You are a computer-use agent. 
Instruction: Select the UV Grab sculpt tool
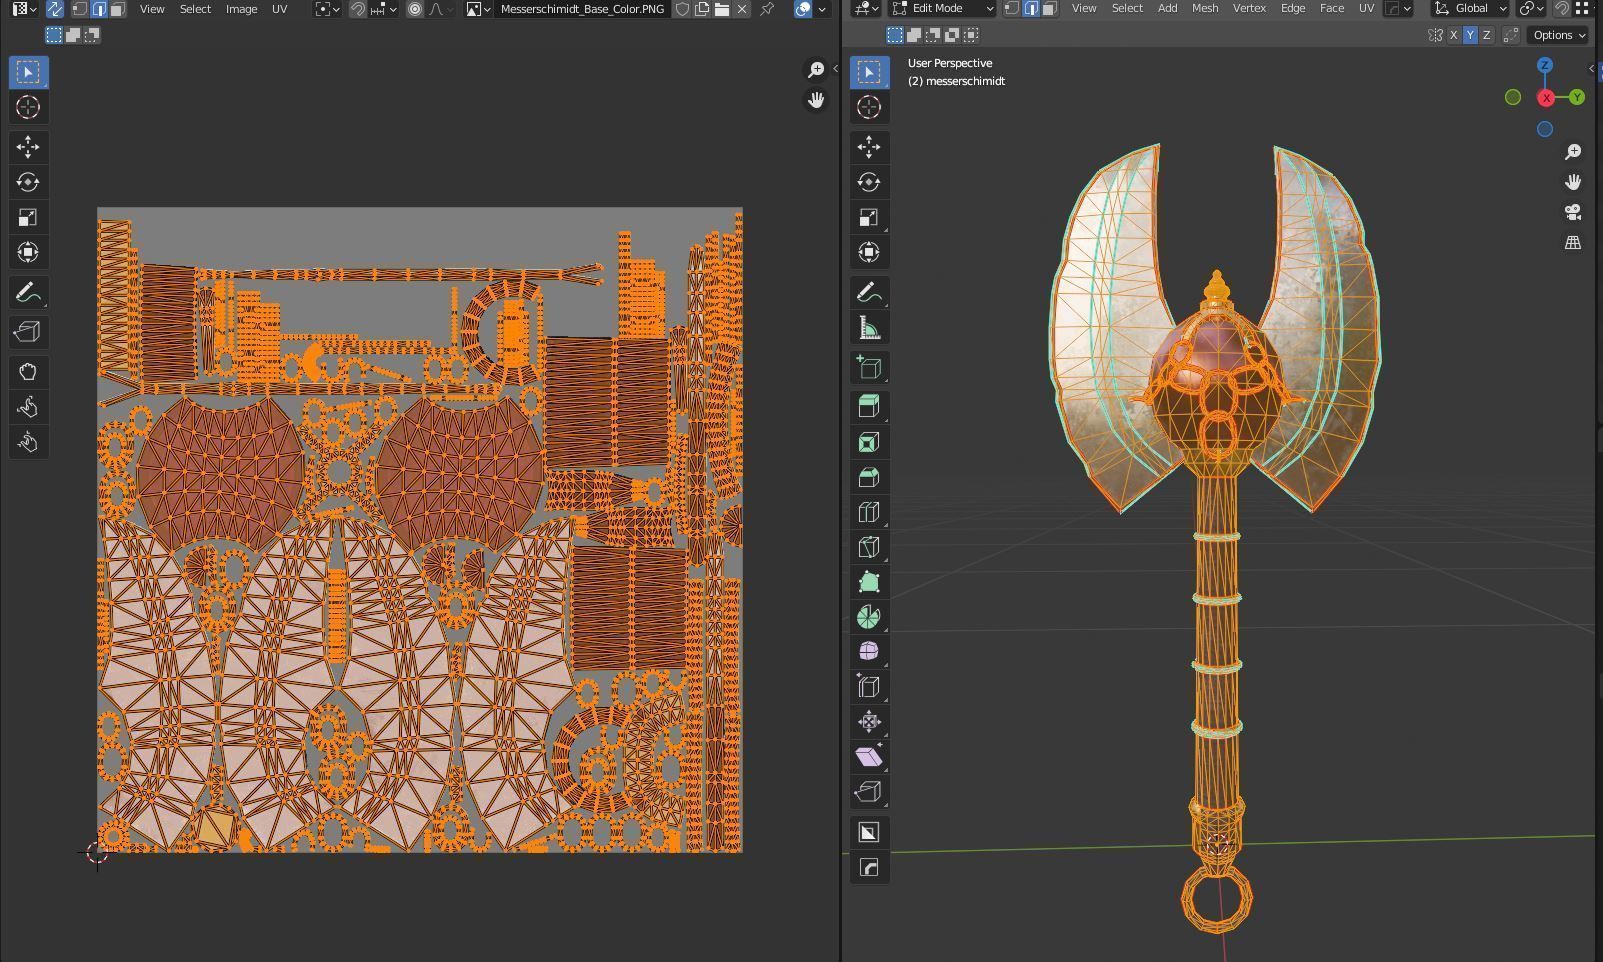pos(27,372)
